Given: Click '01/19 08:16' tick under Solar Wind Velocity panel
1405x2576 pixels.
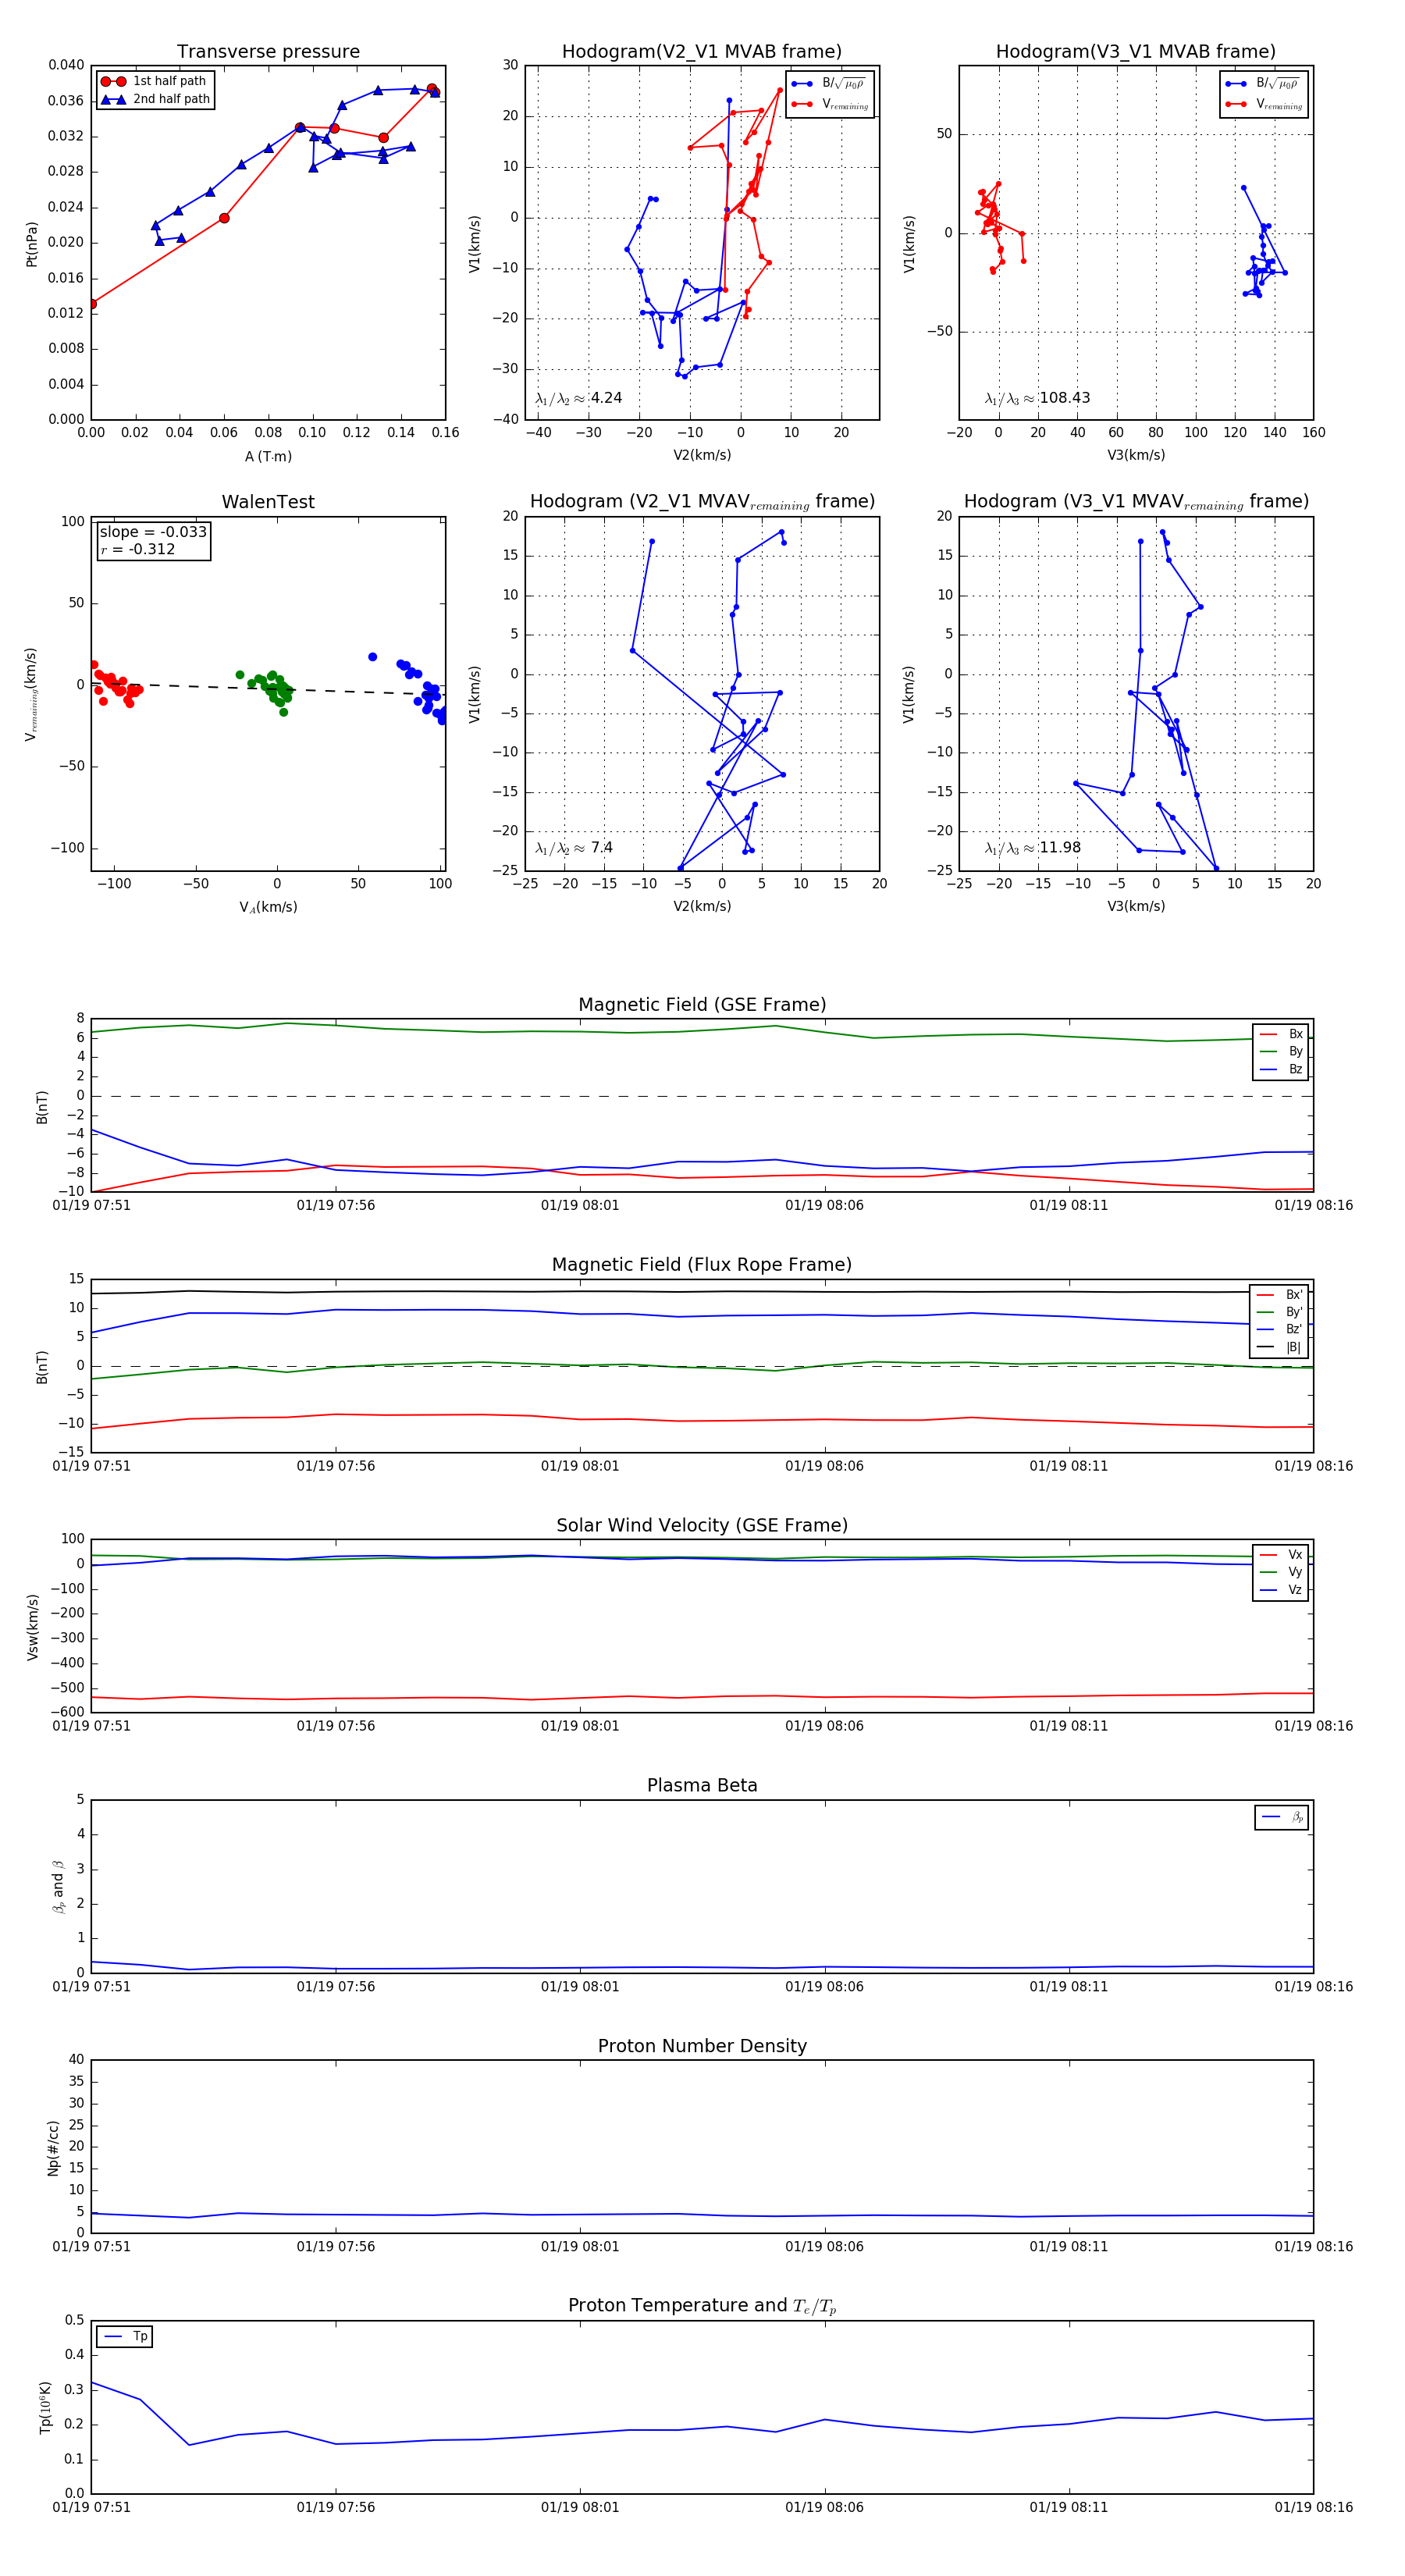Looking at the screenshot, I should click(1314, 1726).
